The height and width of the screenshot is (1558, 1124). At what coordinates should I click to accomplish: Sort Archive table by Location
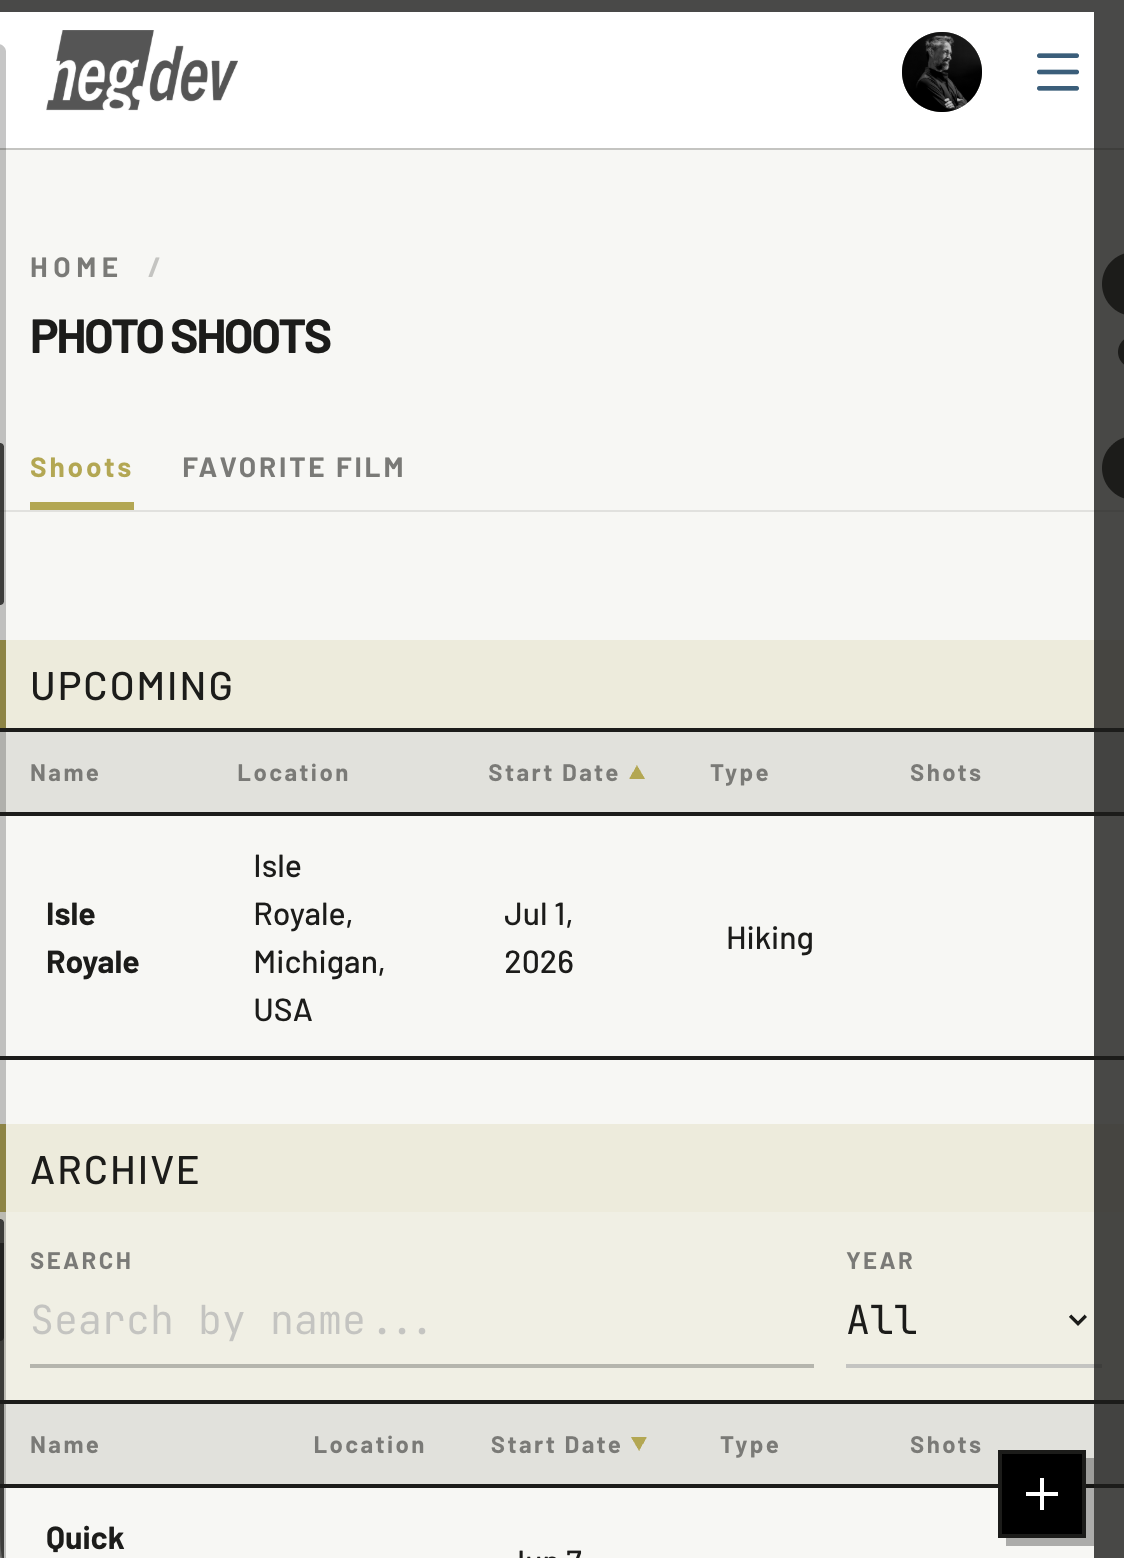tap(370, 1445)
